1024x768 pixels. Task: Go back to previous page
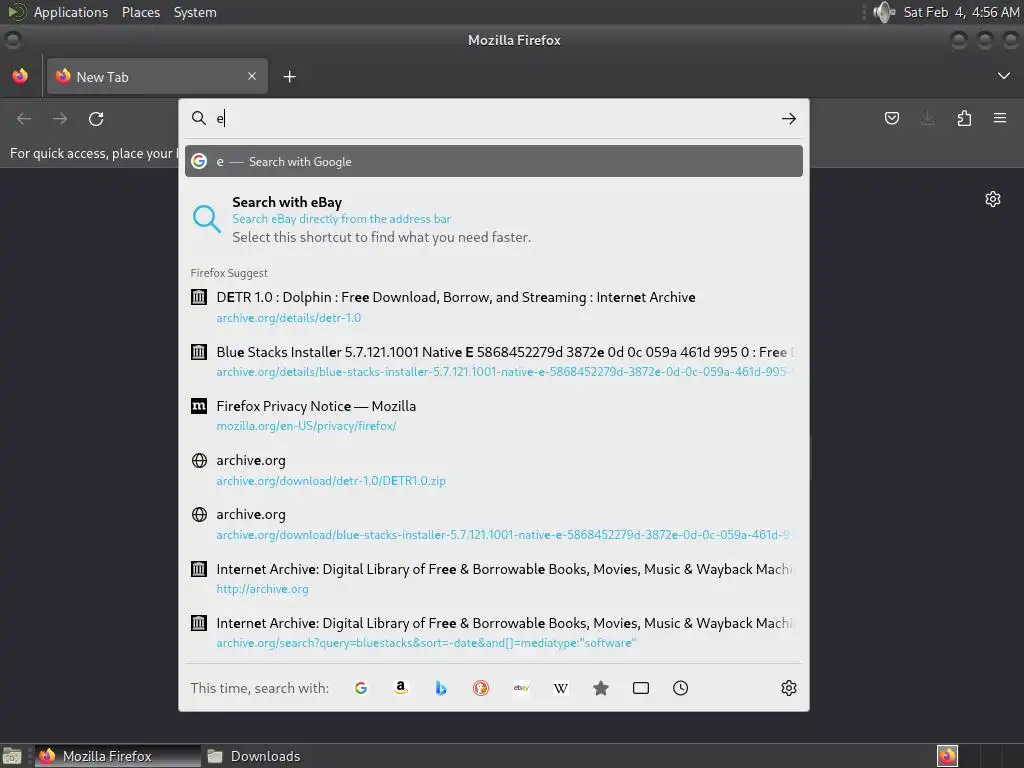click(24, 119)
